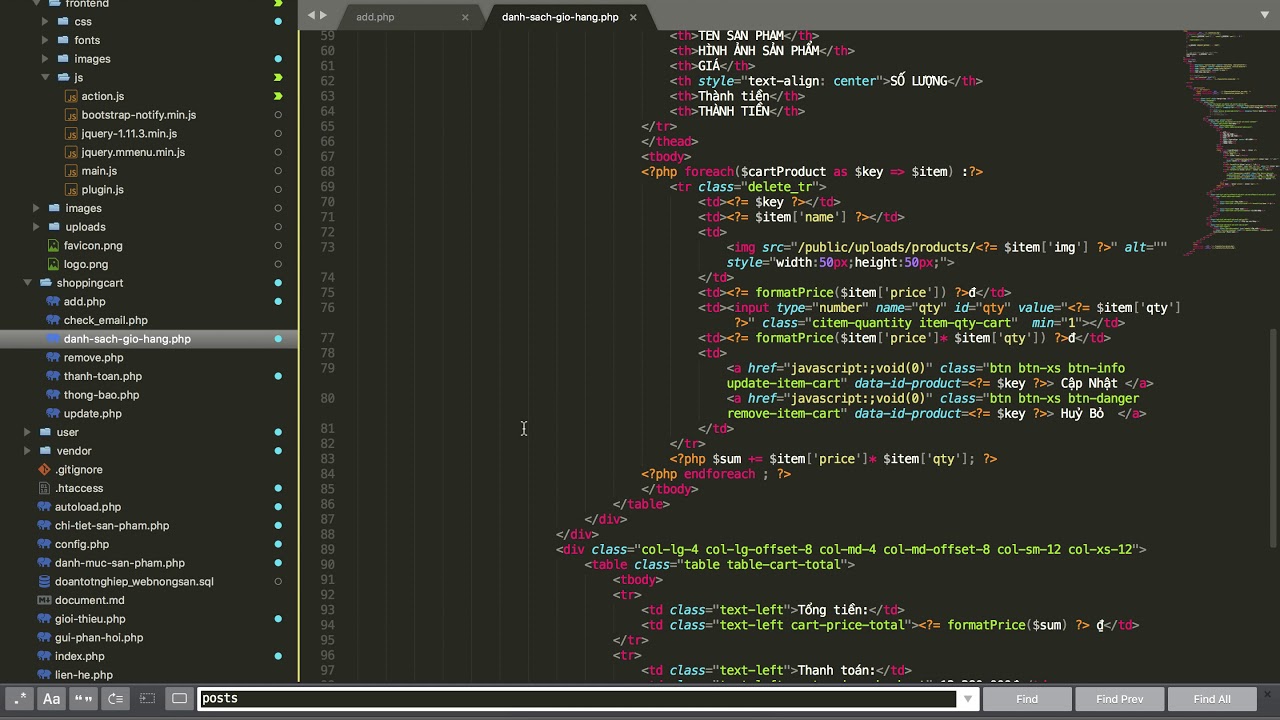
Task: Collapse the js folder
Action: [x=45, y=78]
